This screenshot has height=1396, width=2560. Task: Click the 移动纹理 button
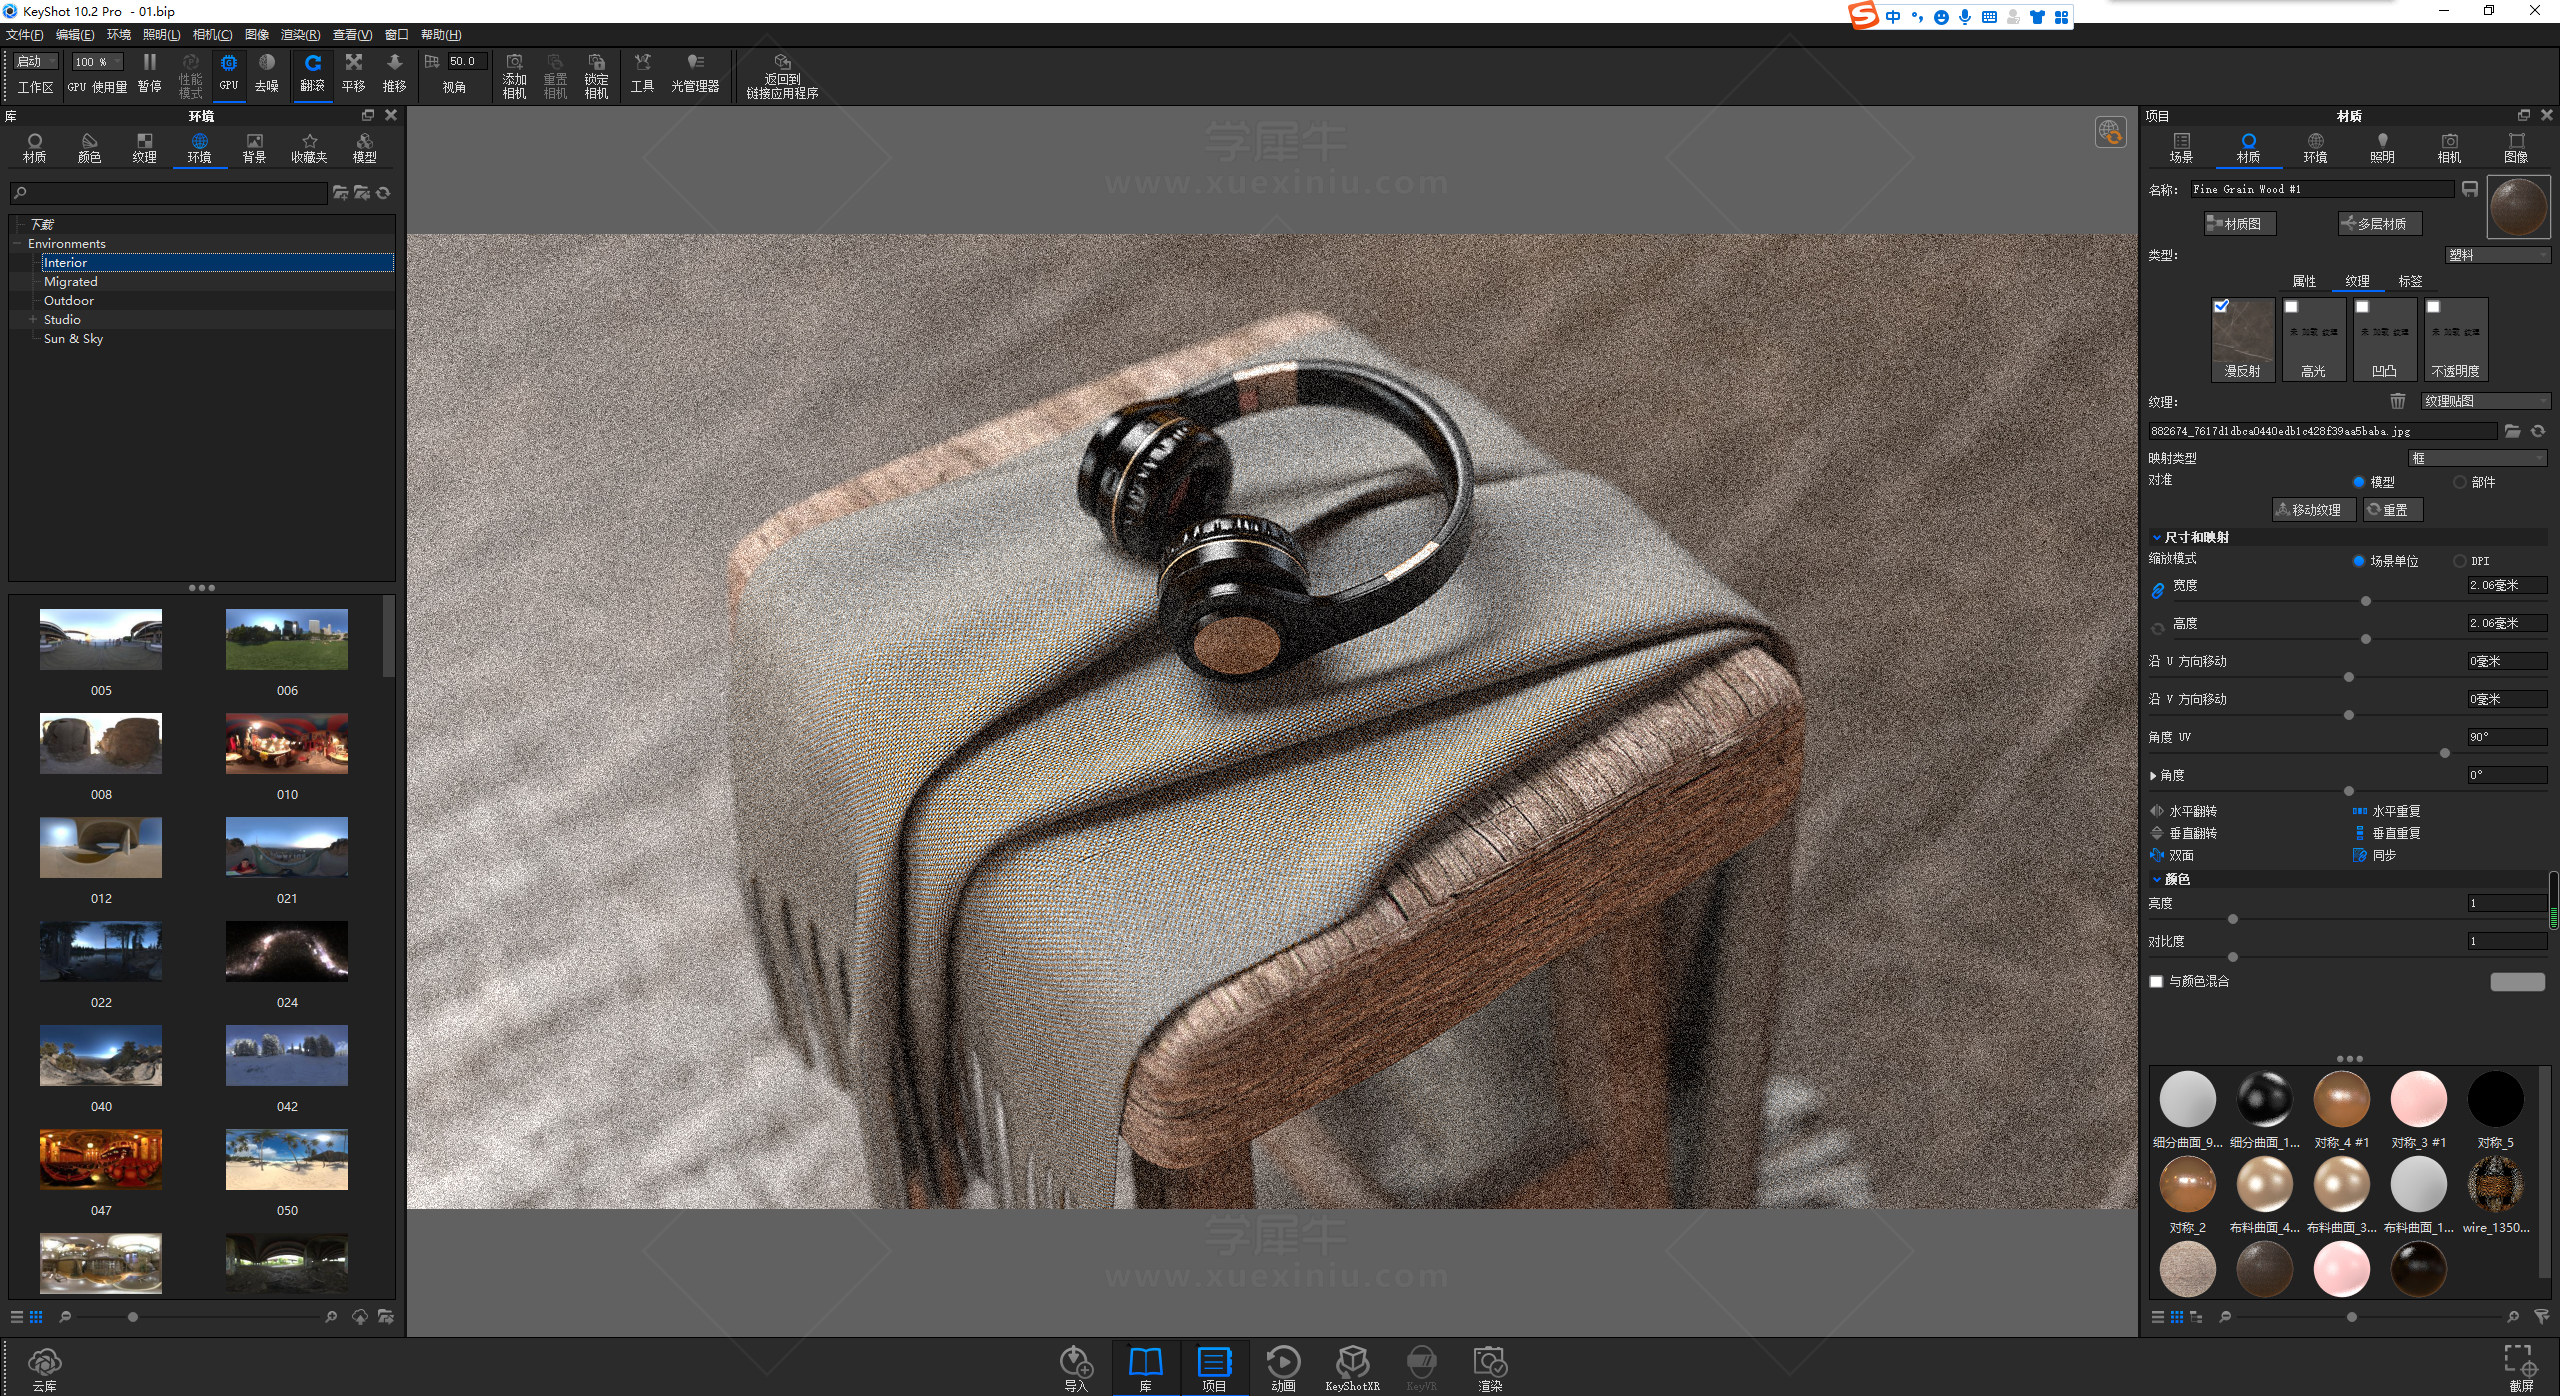coord(2314,510)
